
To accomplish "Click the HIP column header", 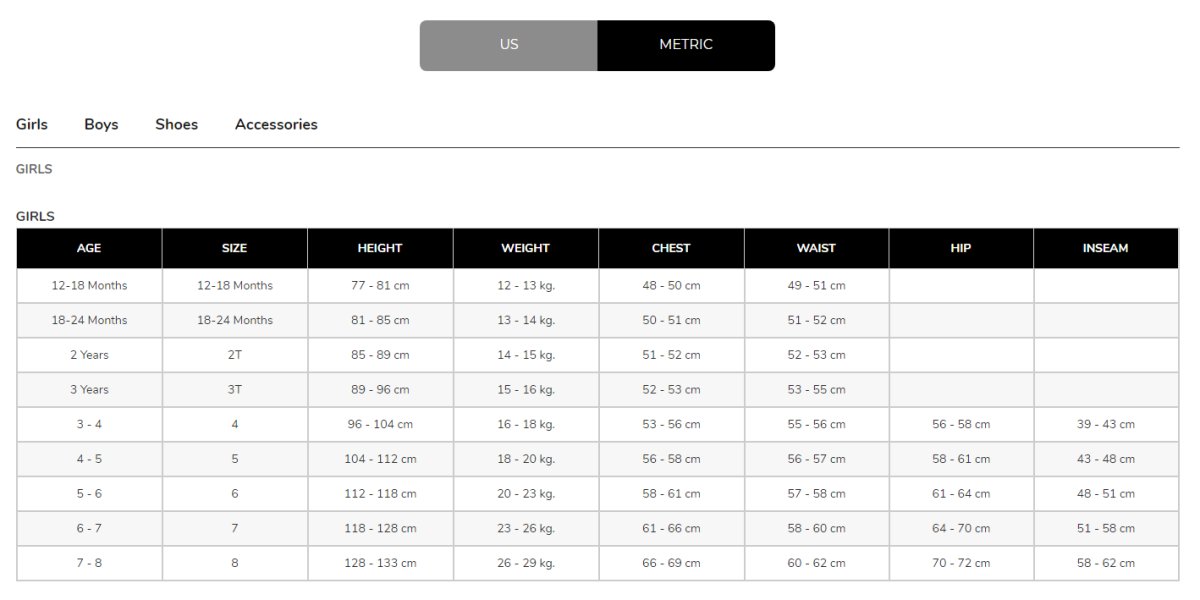I will point(961,248).
